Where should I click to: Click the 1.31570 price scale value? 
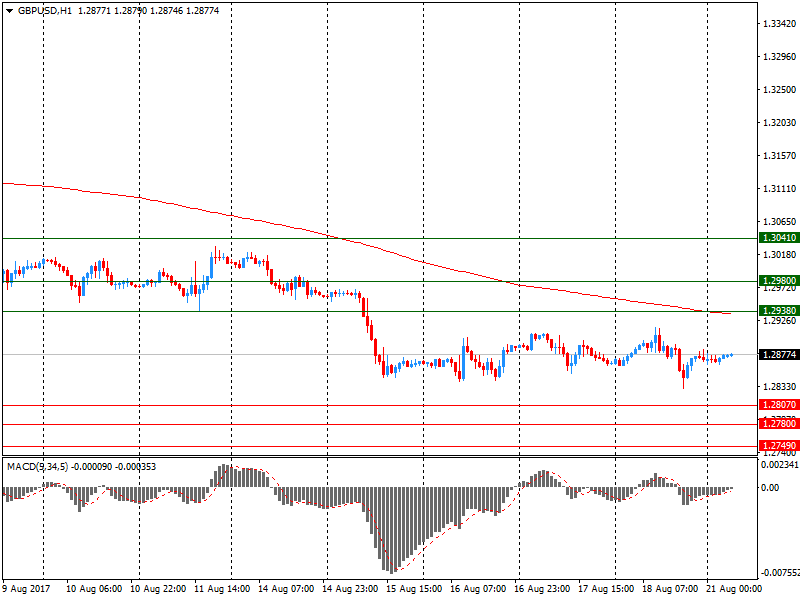tap(780, 156)
